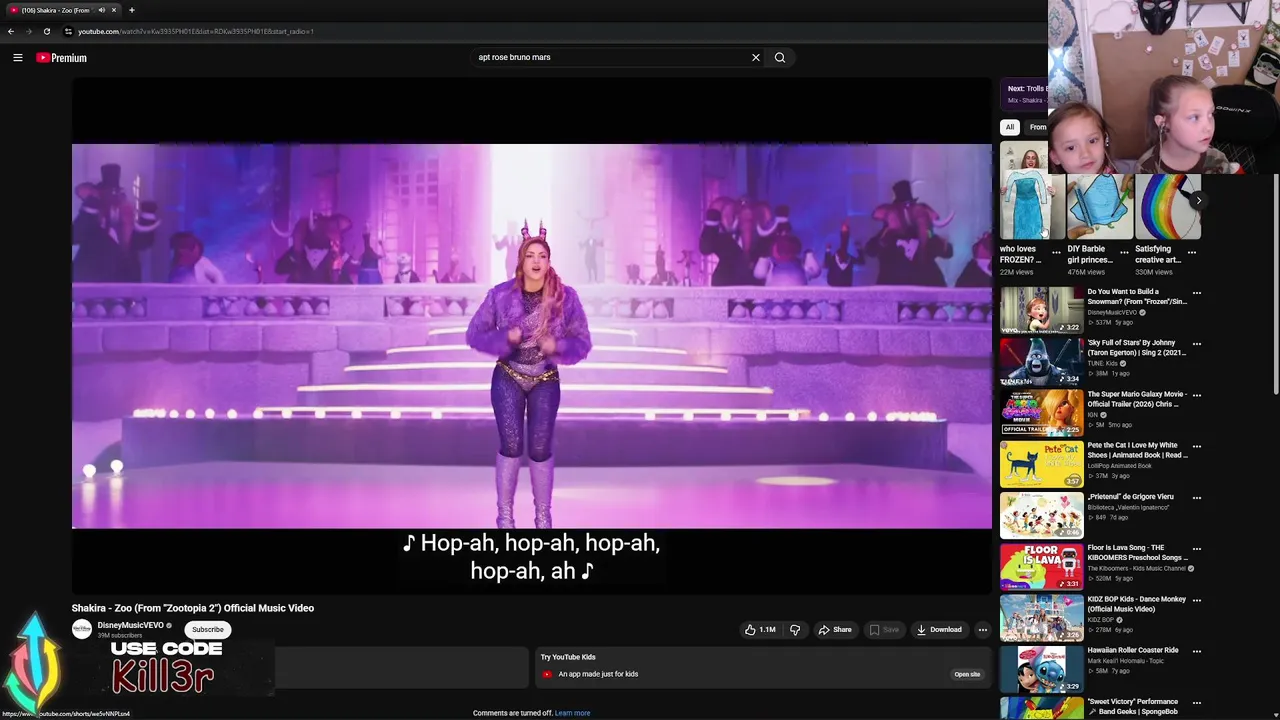Close the Shakira - Zoo browser tab
The height and width of the screenshot is (720, 1280).
(x=114, y=10)
